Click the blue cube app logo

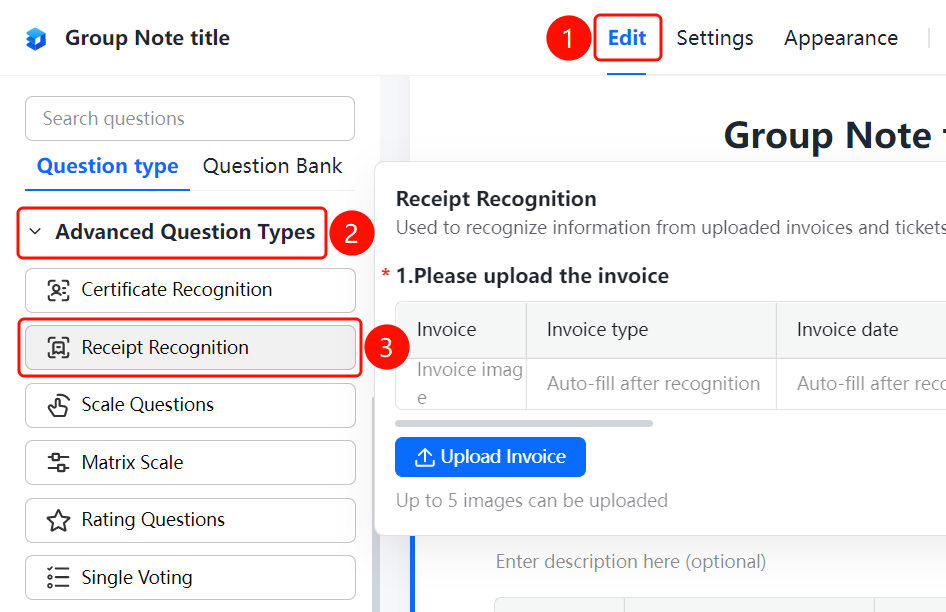[x=36, y=39]
